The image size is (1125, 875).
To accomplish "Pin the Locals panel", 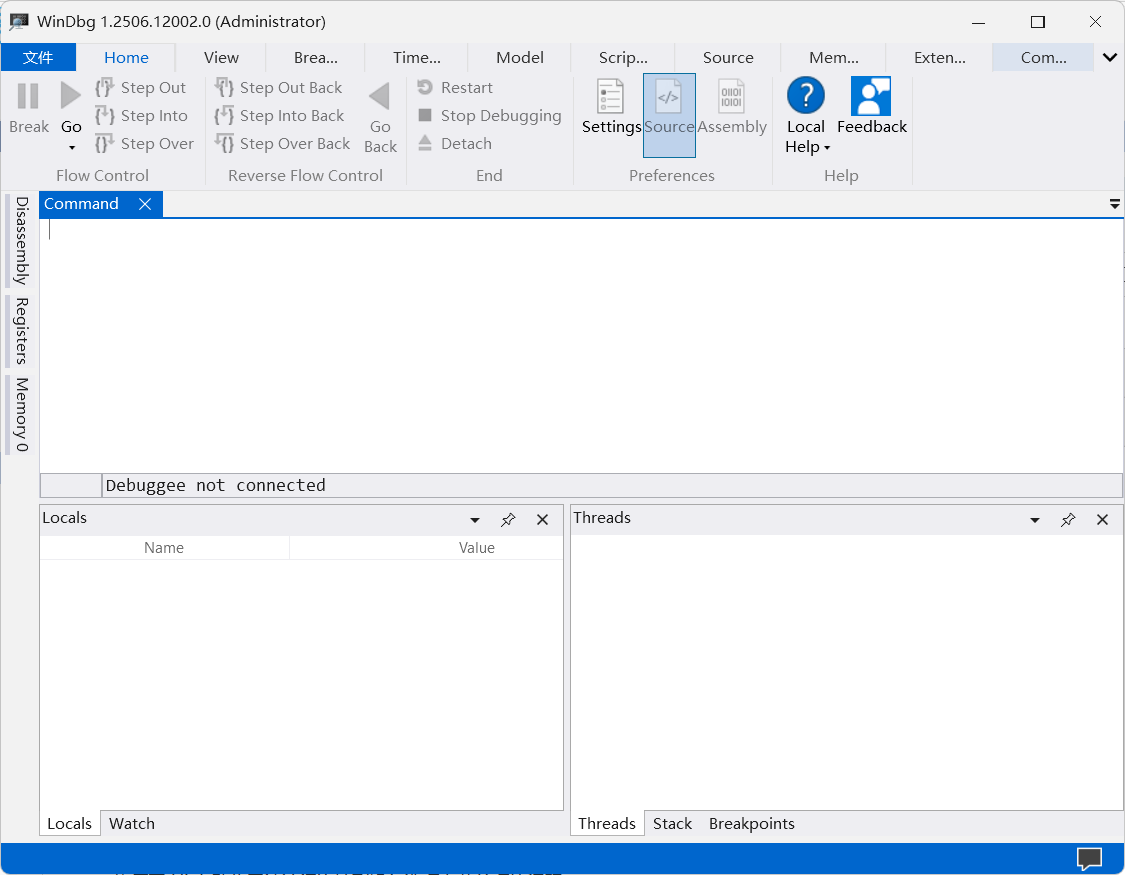I will pos(508,520).
